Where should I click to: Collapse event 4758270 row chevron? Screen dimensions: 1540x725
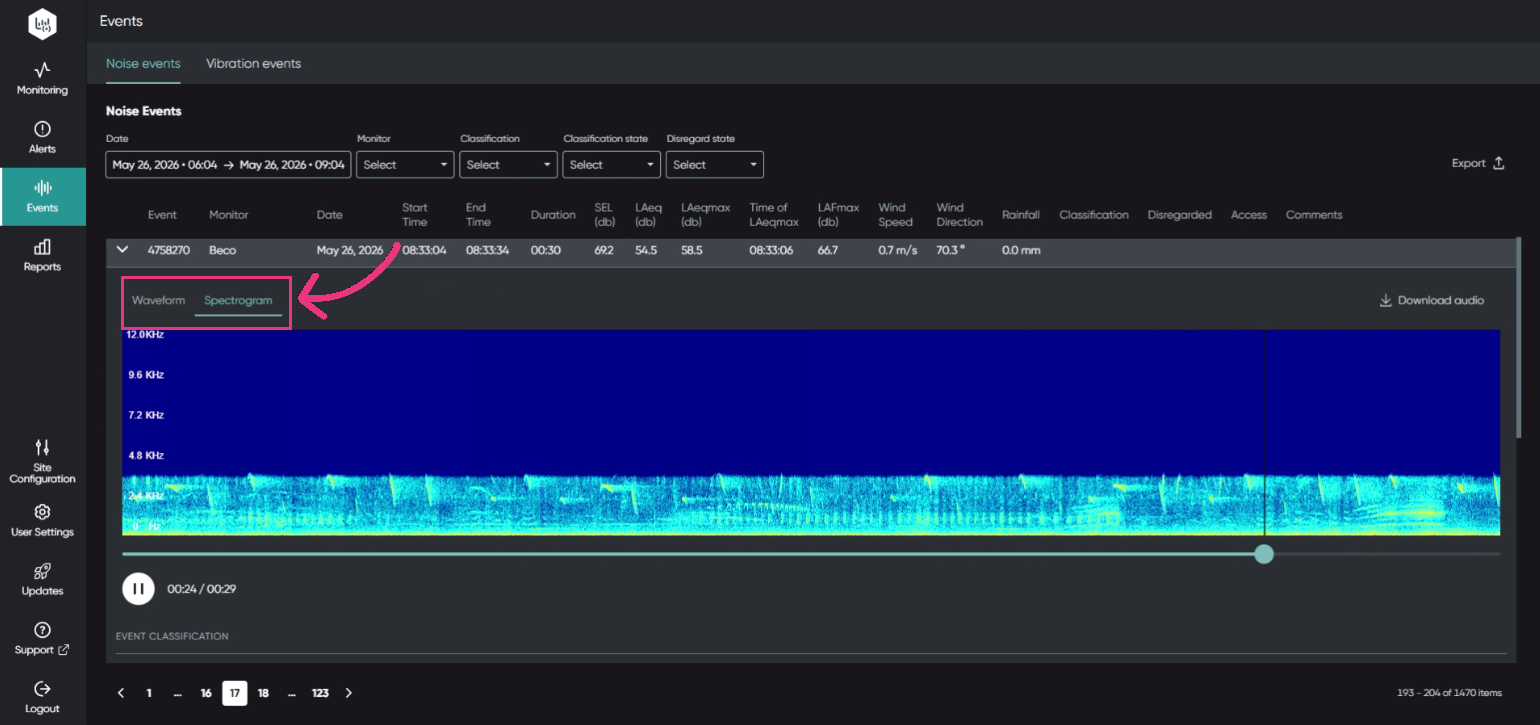pyautogui.click(x=122, y=250)
